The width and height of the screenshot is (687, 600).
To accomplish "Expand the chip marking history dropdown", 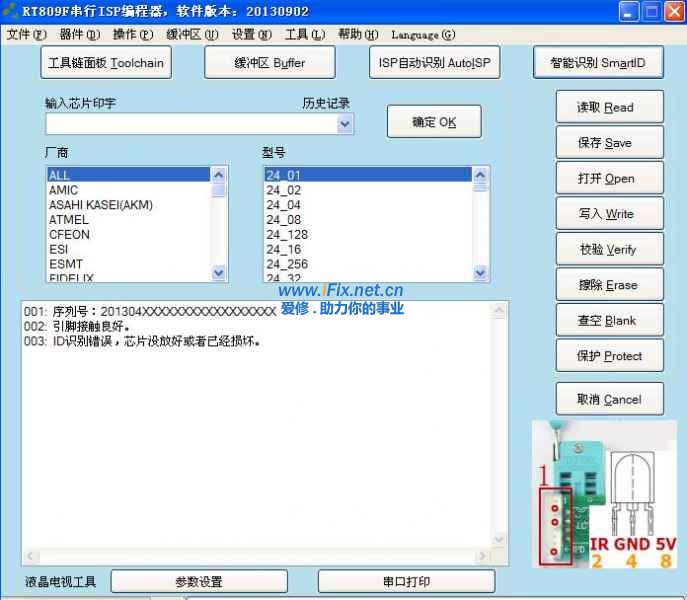I will pos(345,124).
